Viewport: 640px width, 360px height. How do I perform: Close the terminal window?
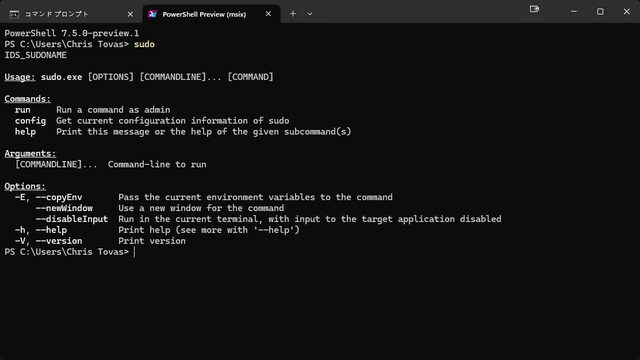pos(627,12)
